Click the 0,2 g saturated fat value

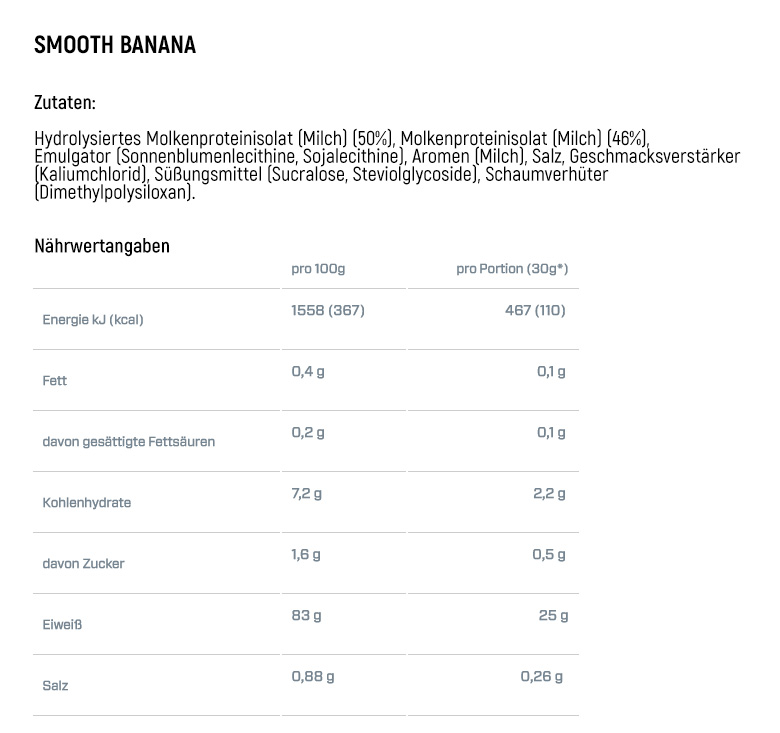(x=308, y=433)
